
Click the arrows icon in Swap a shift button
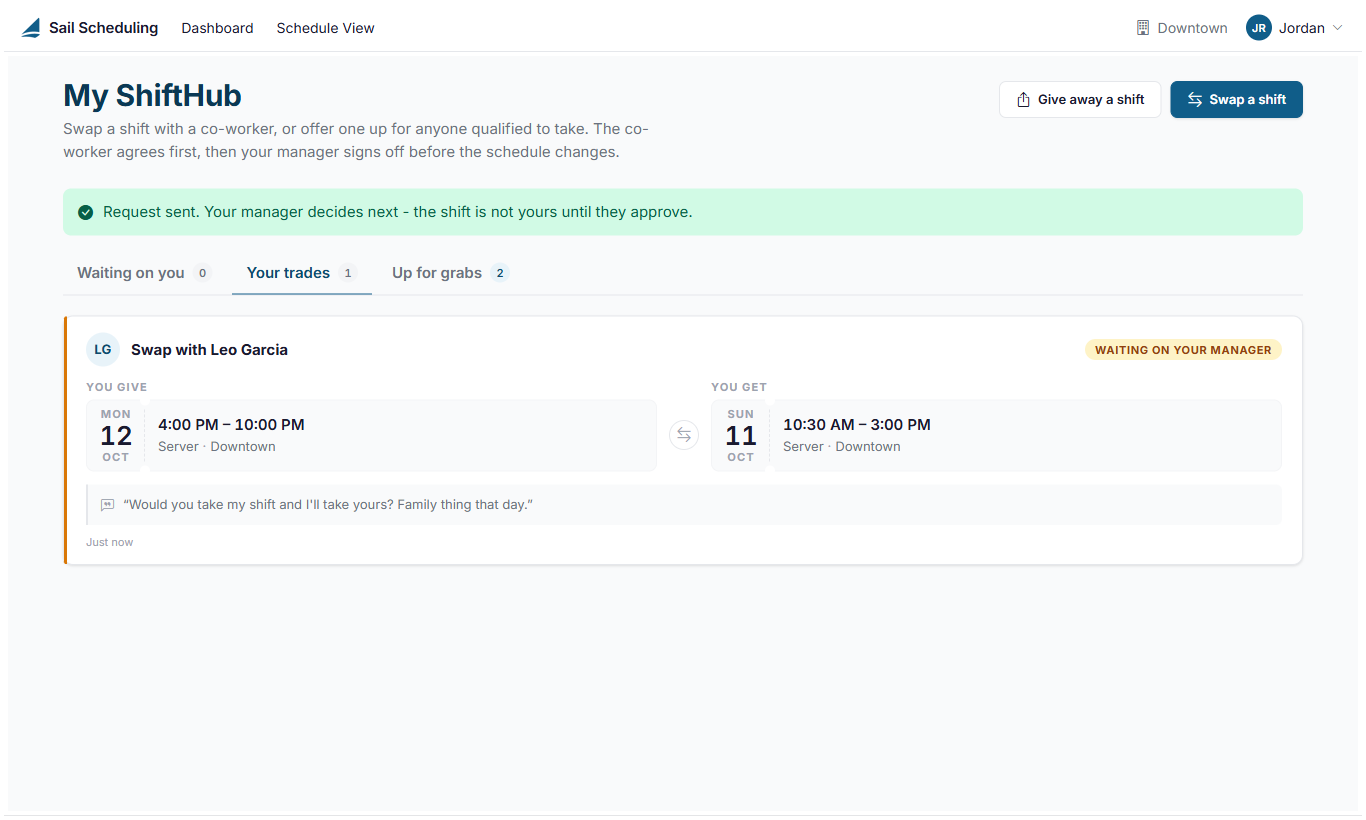(x=1195, y=100)
